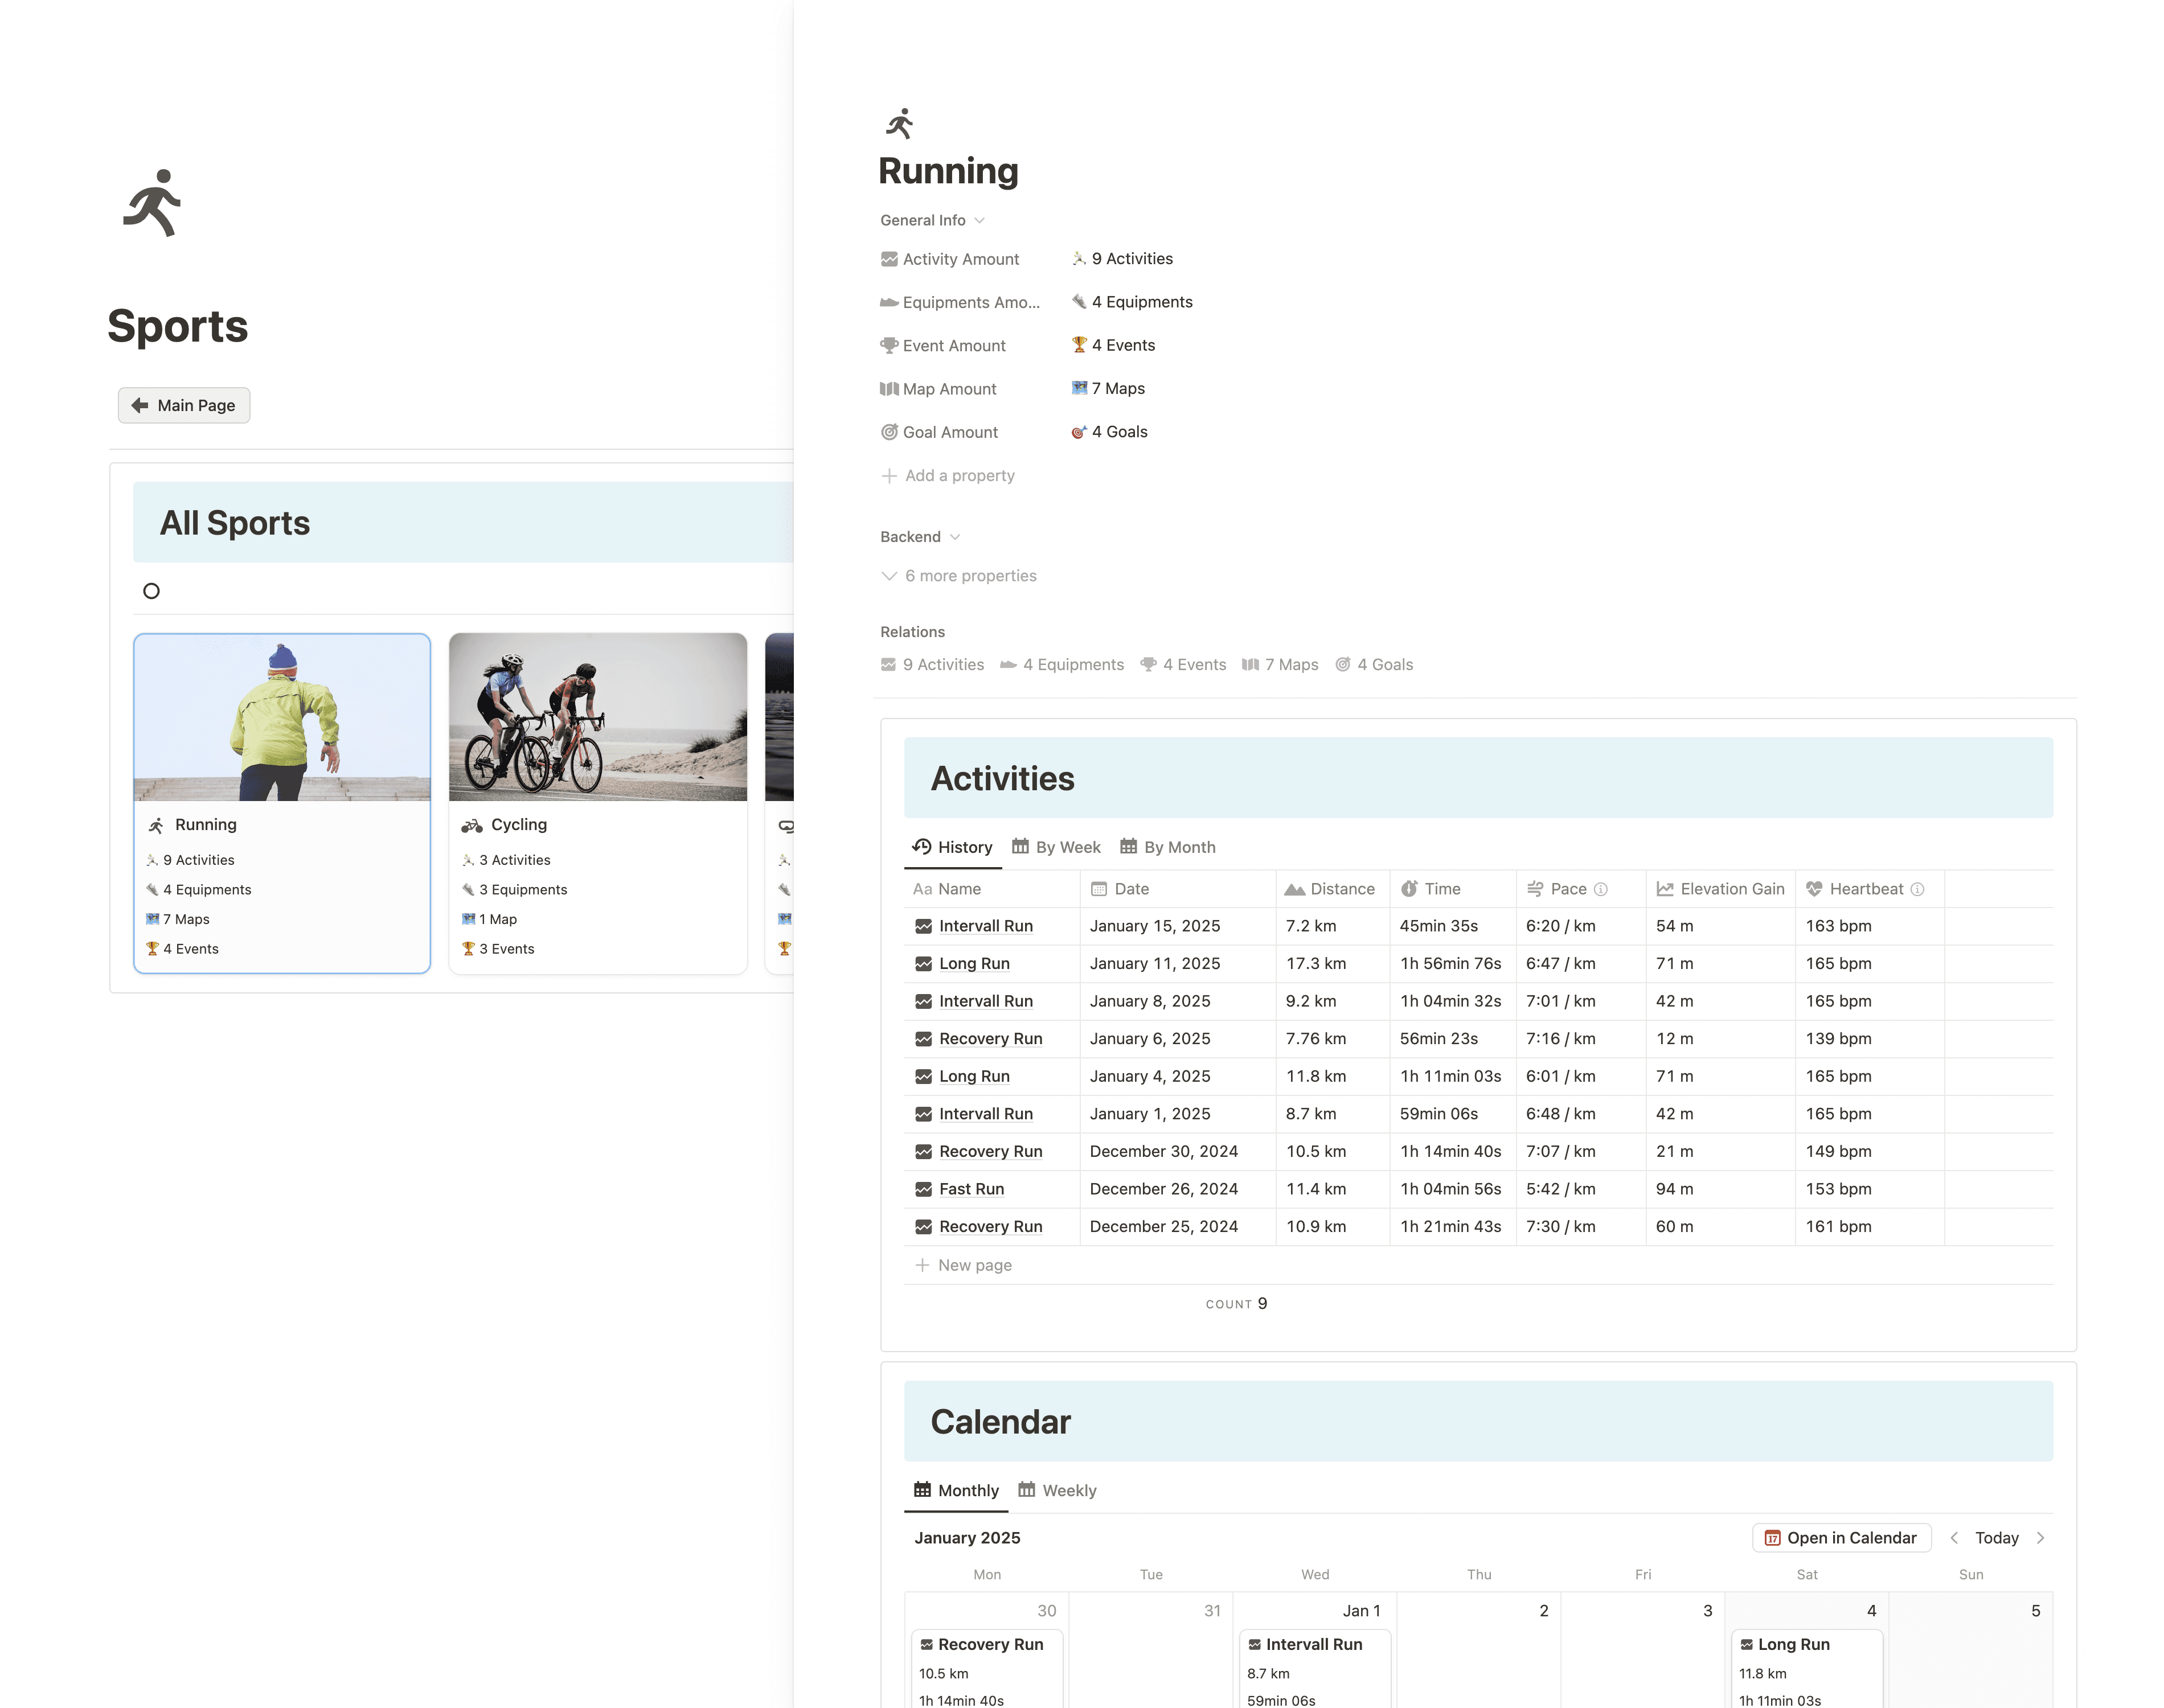This screenshot has height=1708, width=2164.
Task: Click the Elevation Gain column chart icon
Action: (1665, 889)
